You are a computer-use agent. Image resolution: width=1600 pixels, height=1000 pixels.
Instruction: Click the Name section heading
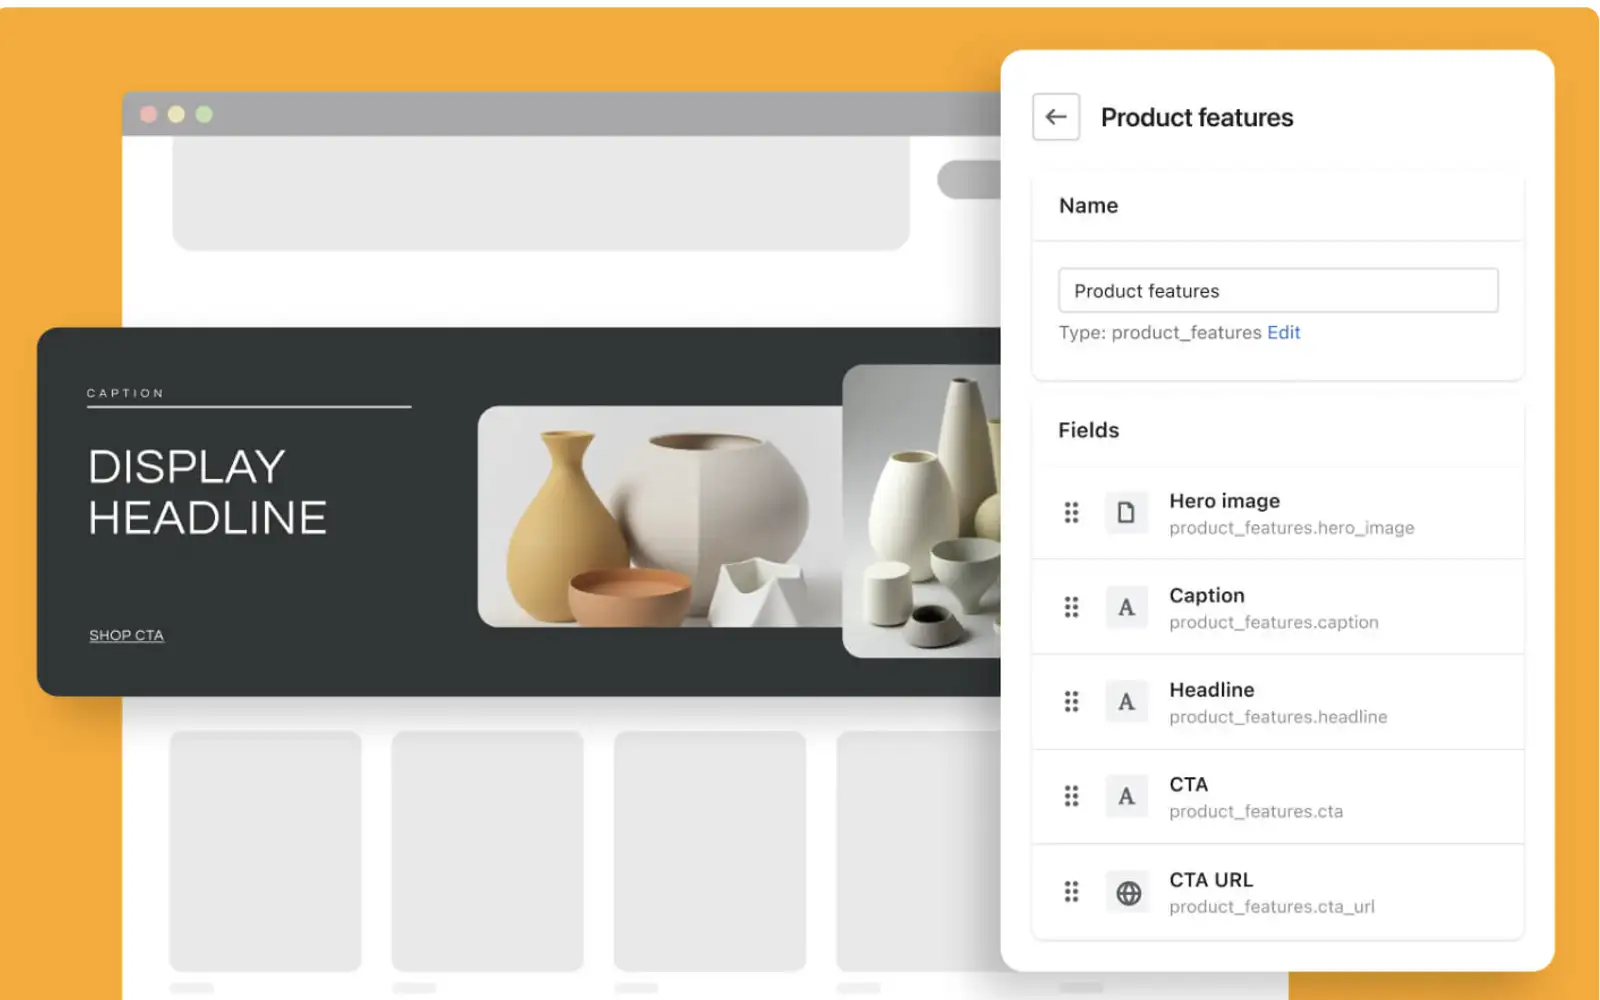pos(1088,205)
